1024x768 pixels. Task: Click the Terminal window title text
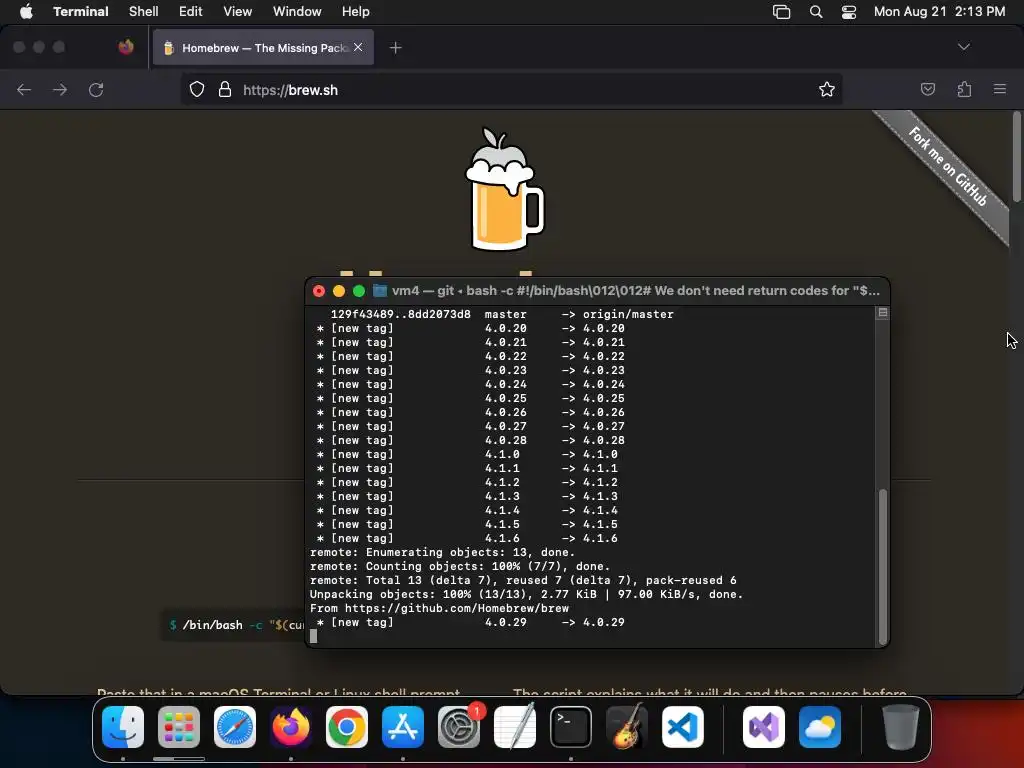click(x=635, y=291)
